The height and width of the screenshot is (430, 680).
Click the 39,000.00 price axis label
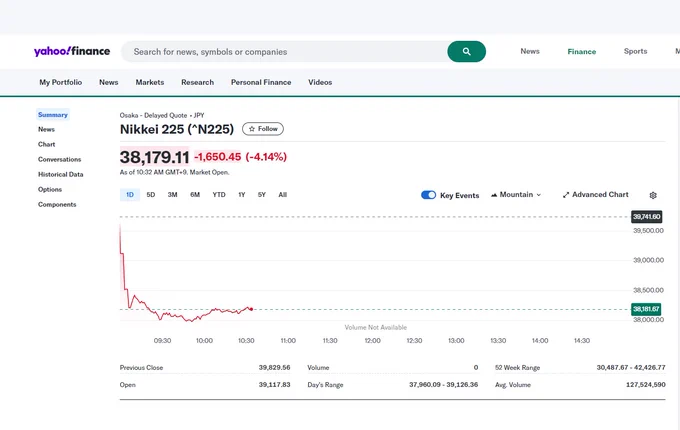click(648, 260)
